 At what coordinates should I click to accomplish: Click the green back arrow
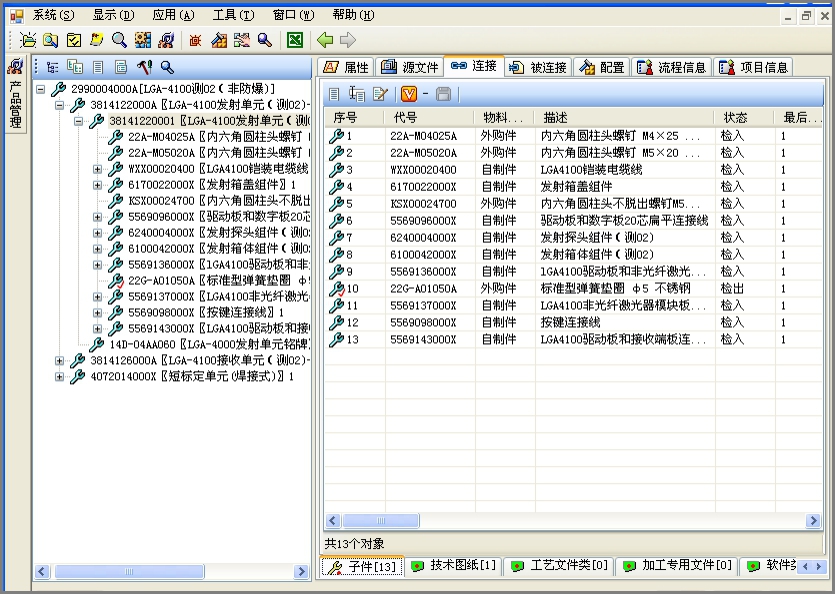(325, 40)
